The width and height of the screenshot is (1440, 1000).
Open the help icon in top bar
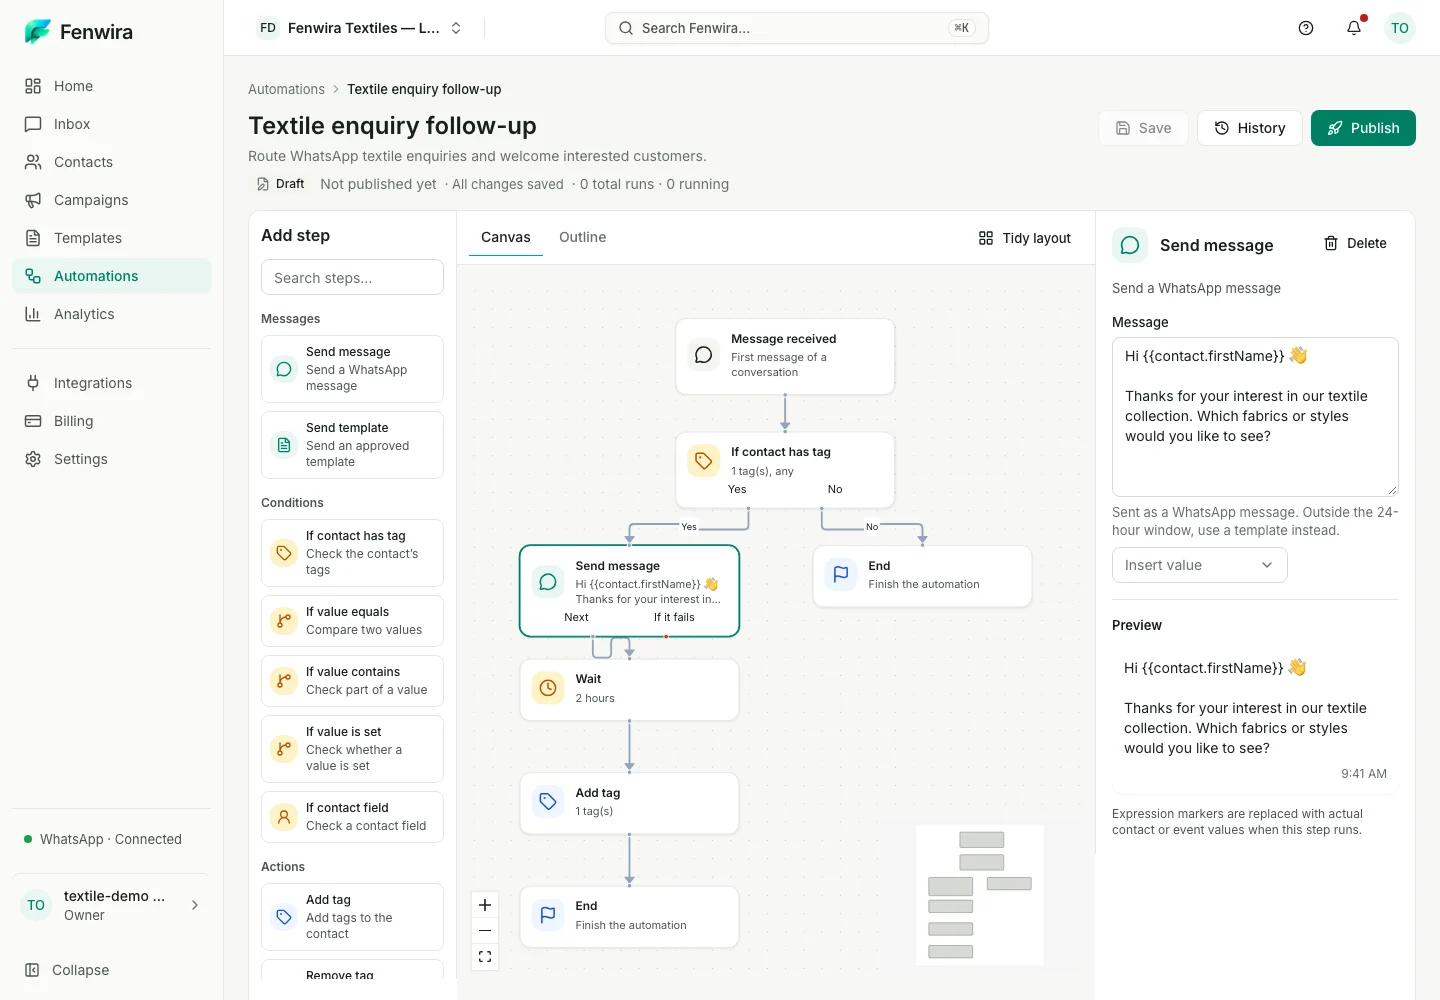click(1306, 28)
